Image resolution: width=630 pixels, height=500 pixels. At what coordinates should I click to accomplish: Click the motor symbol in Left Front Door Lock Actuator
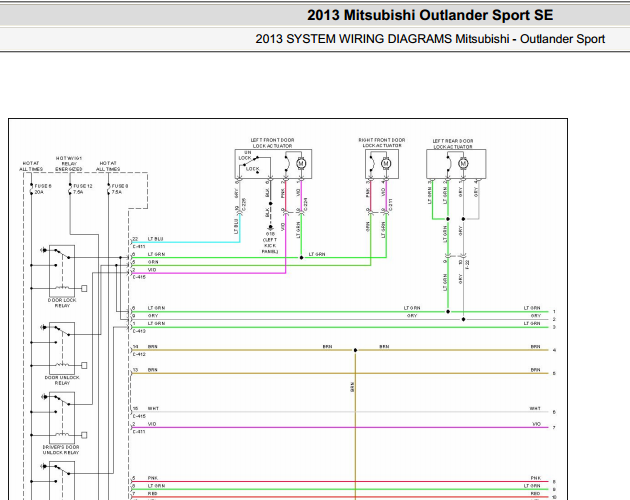[301, 164]
